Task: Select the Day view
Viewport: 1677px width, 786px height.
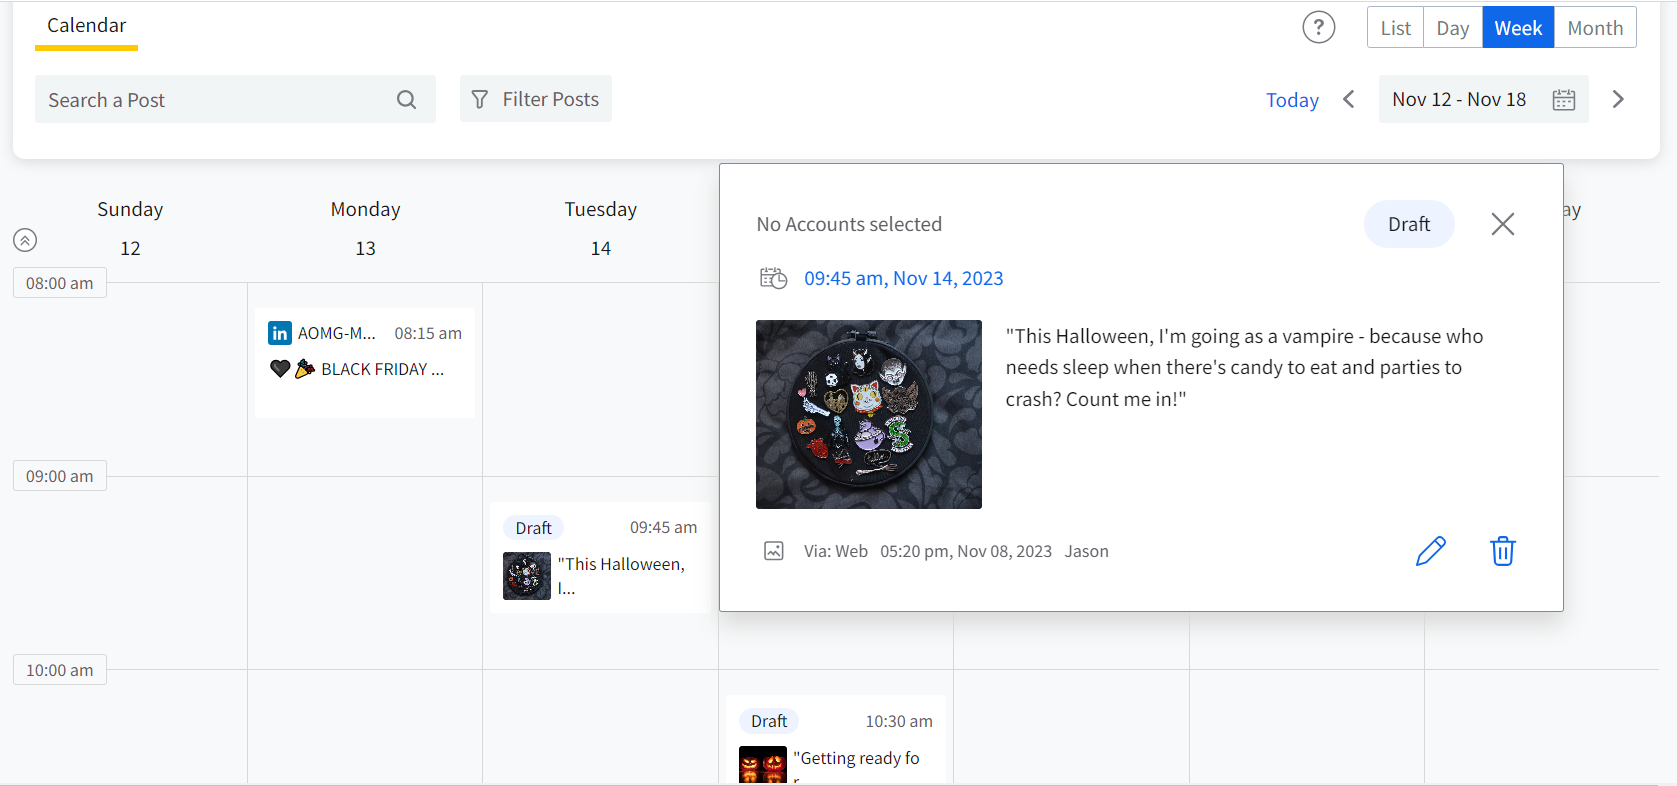Action: [x=1452, y=28]
